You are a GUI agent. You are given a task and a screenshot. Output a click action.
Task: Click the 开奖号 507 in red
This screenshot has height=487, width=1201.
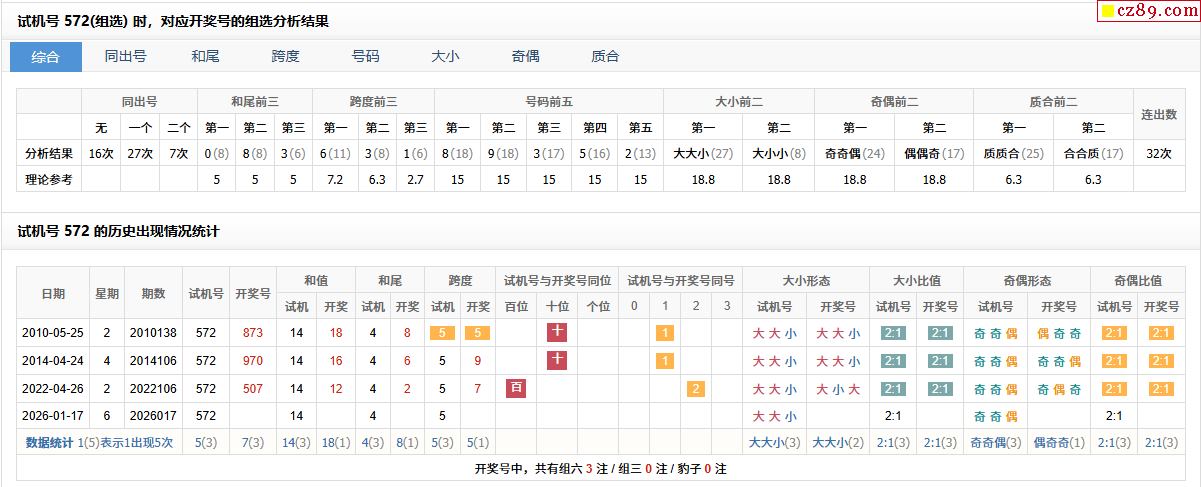click(x=252, y=388)
